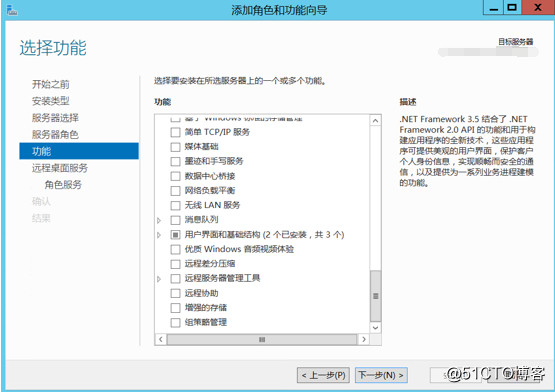Tick the 消息队列 checkbox
Screen dimensions: 555x392
click(175, 220)
